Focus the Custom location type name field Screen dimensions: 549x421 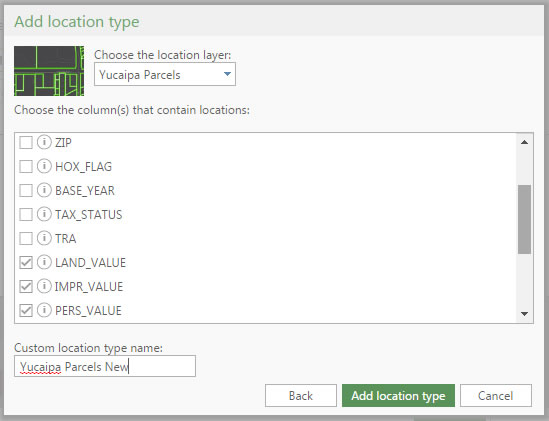105,366
